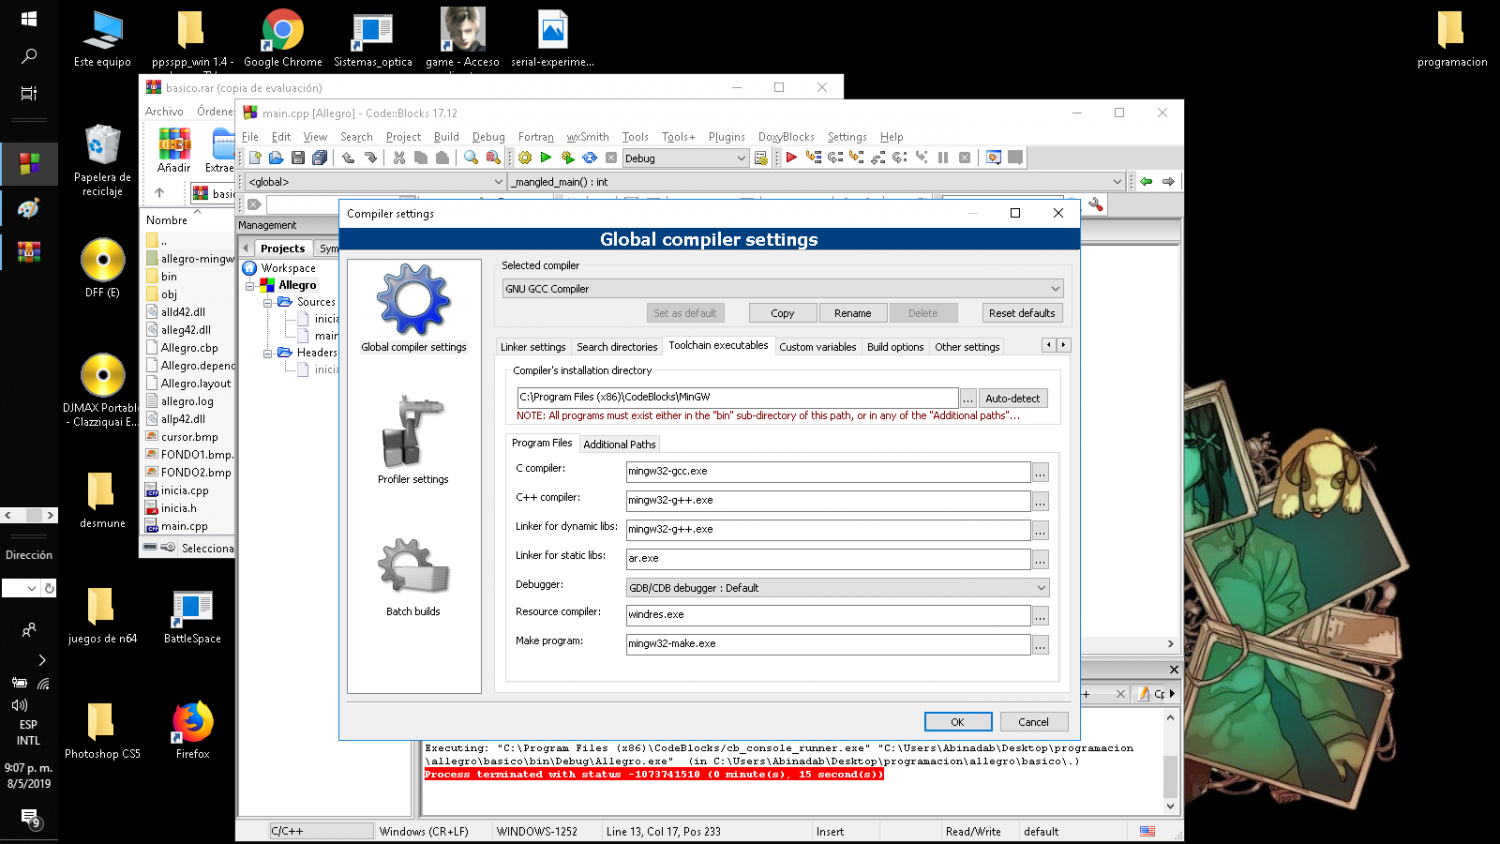
Task: Open the Debugger GDB/CDB dropdown
Action: tap(837, 588)
